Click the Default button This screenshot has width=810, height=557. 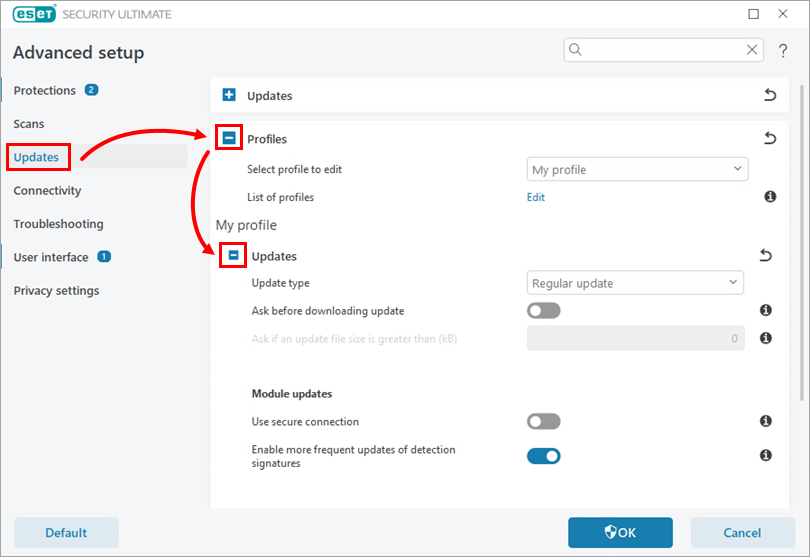pos(66,533)
